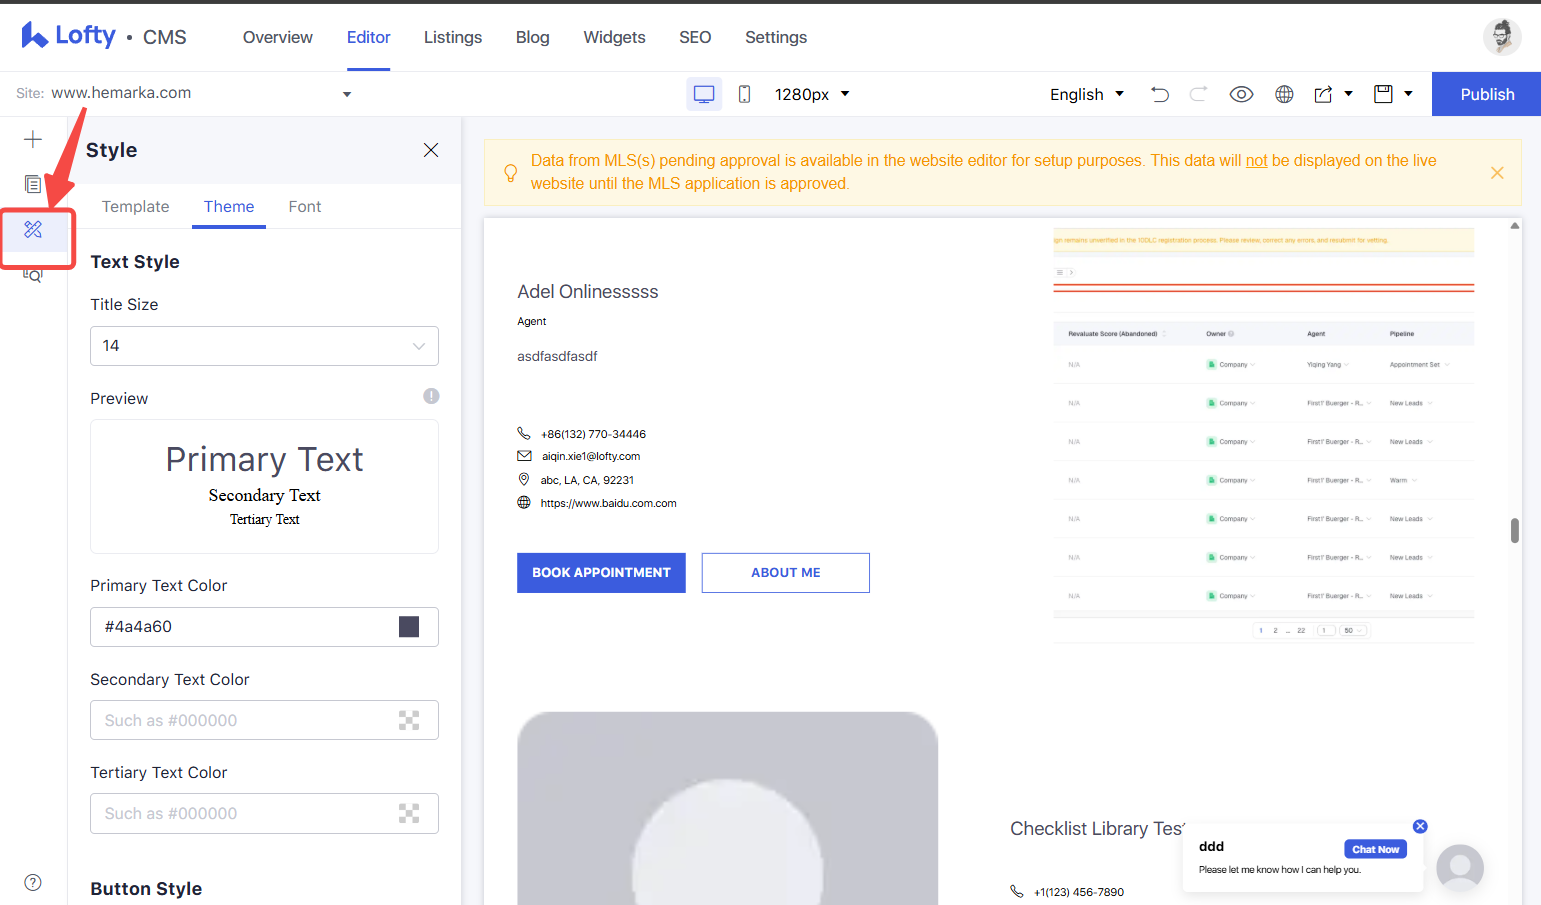Switch to mobile view icon
Screen dimensions: 1541x905
744,94
